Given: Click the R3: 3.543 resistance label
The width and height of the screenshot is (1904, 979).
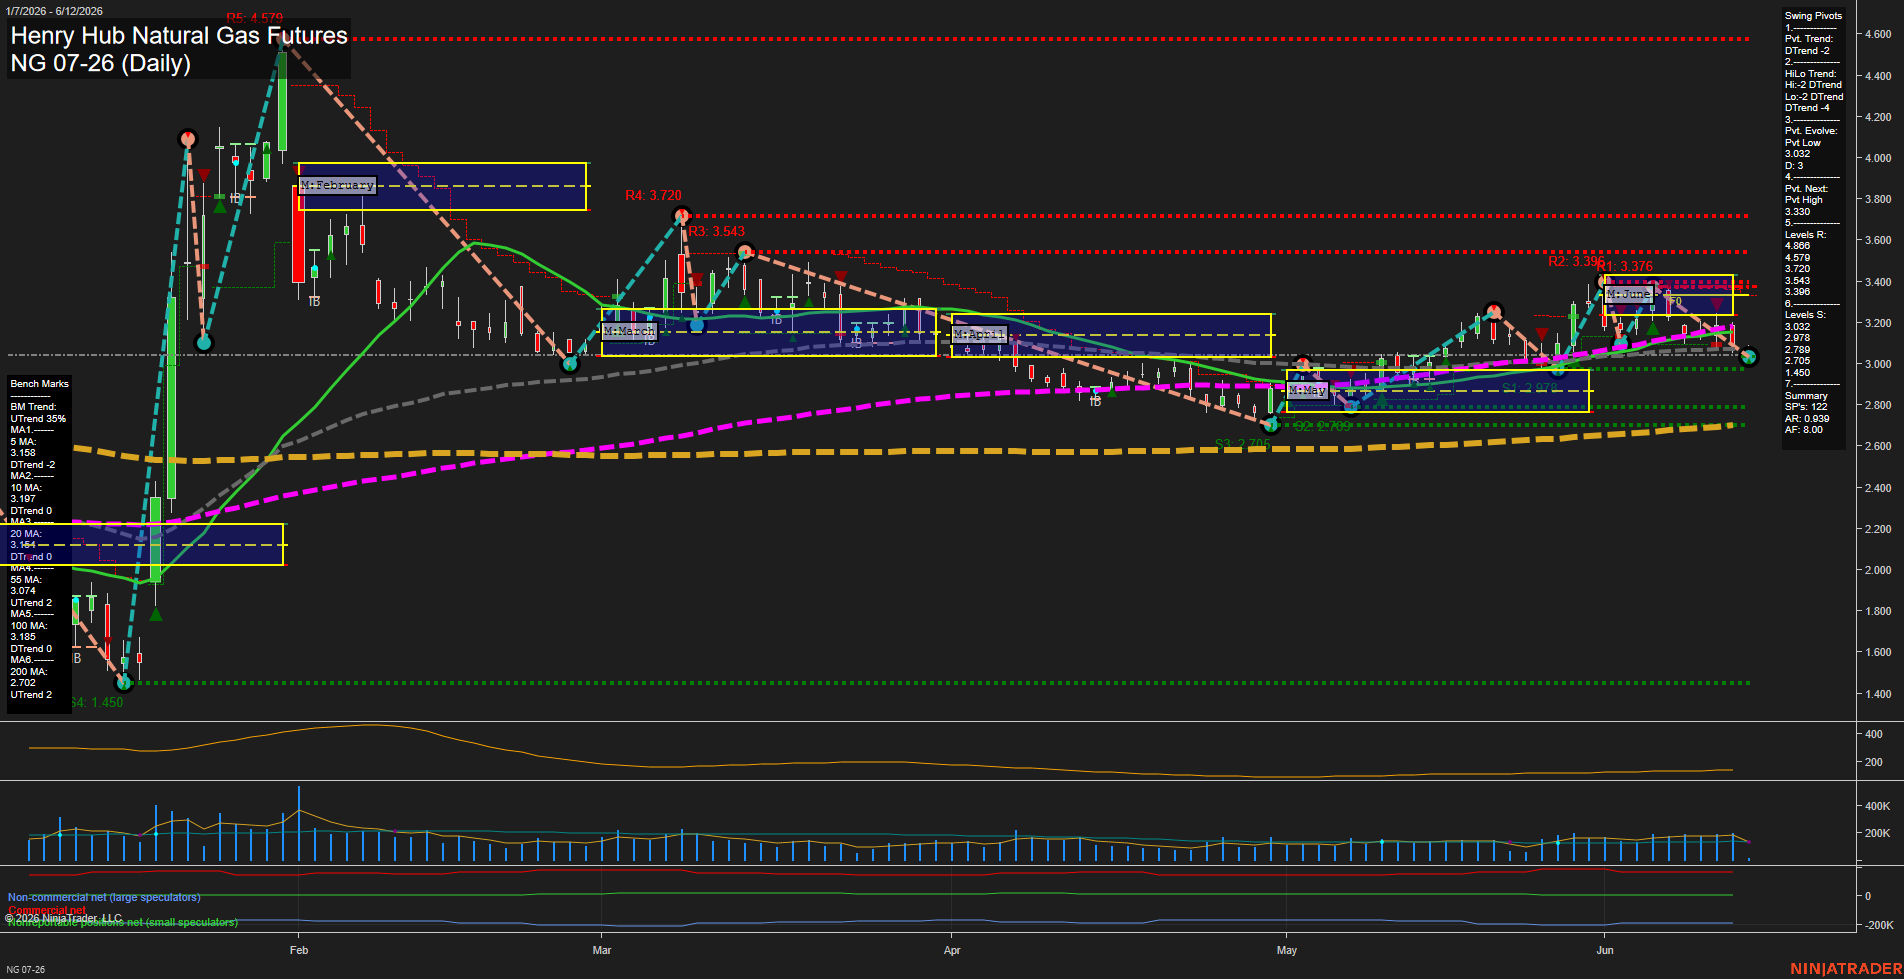Looking at the screenshot, I should click(716, 231).
